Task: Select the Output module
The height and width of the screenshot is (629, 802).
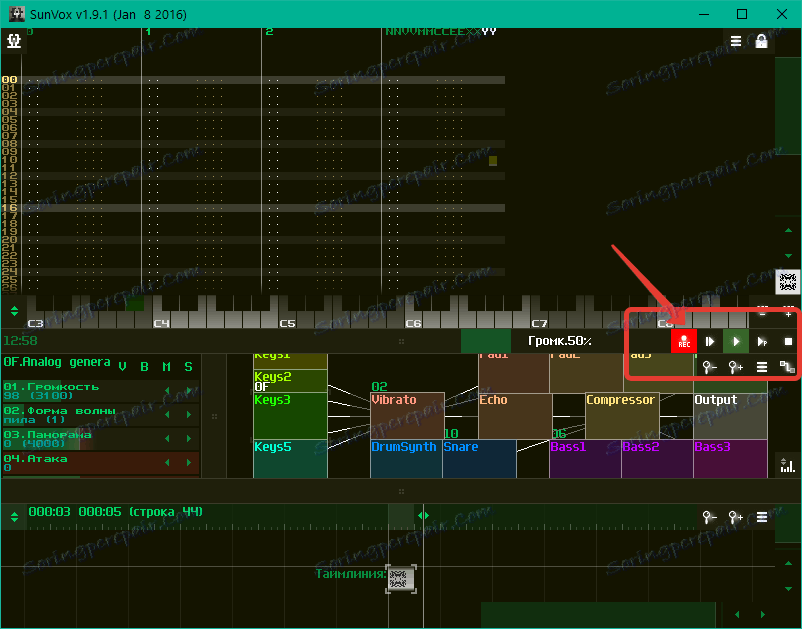Action: (x=730, y=416)
